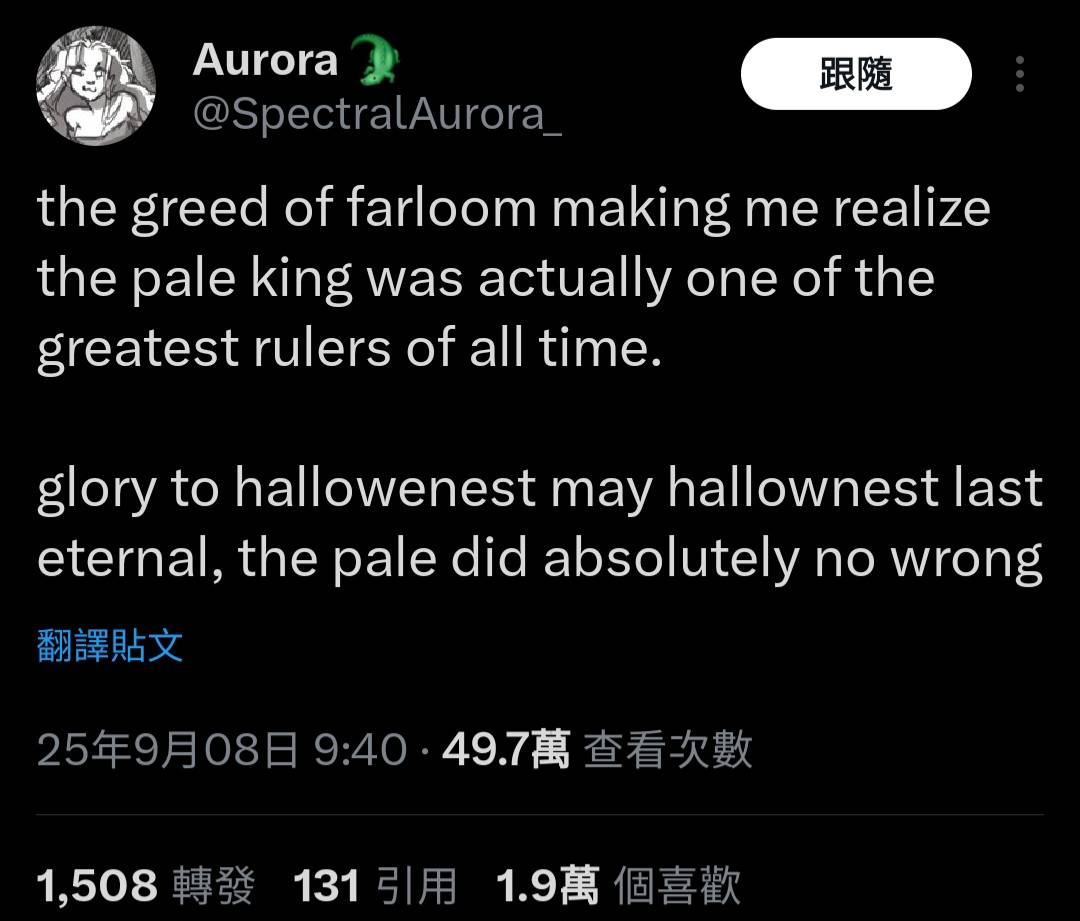
Task: Click the Aurora display name
Action: (x=265, y=60)
